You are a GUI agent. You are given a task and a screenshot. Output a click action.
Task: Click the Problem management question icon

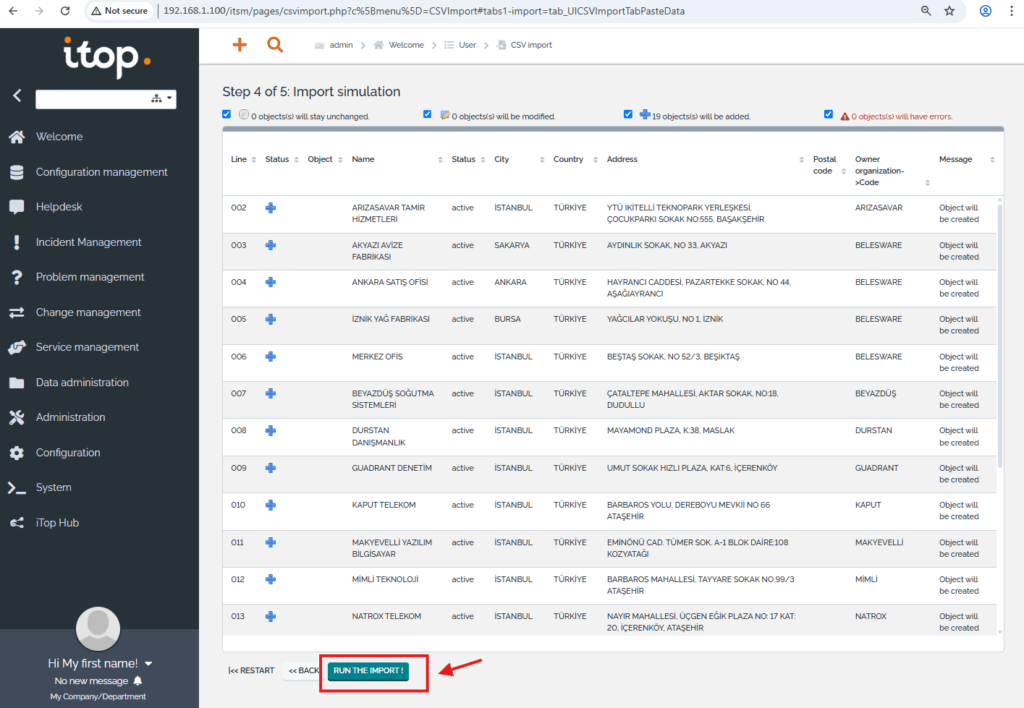pyautogui.click(x=17, y=277)
